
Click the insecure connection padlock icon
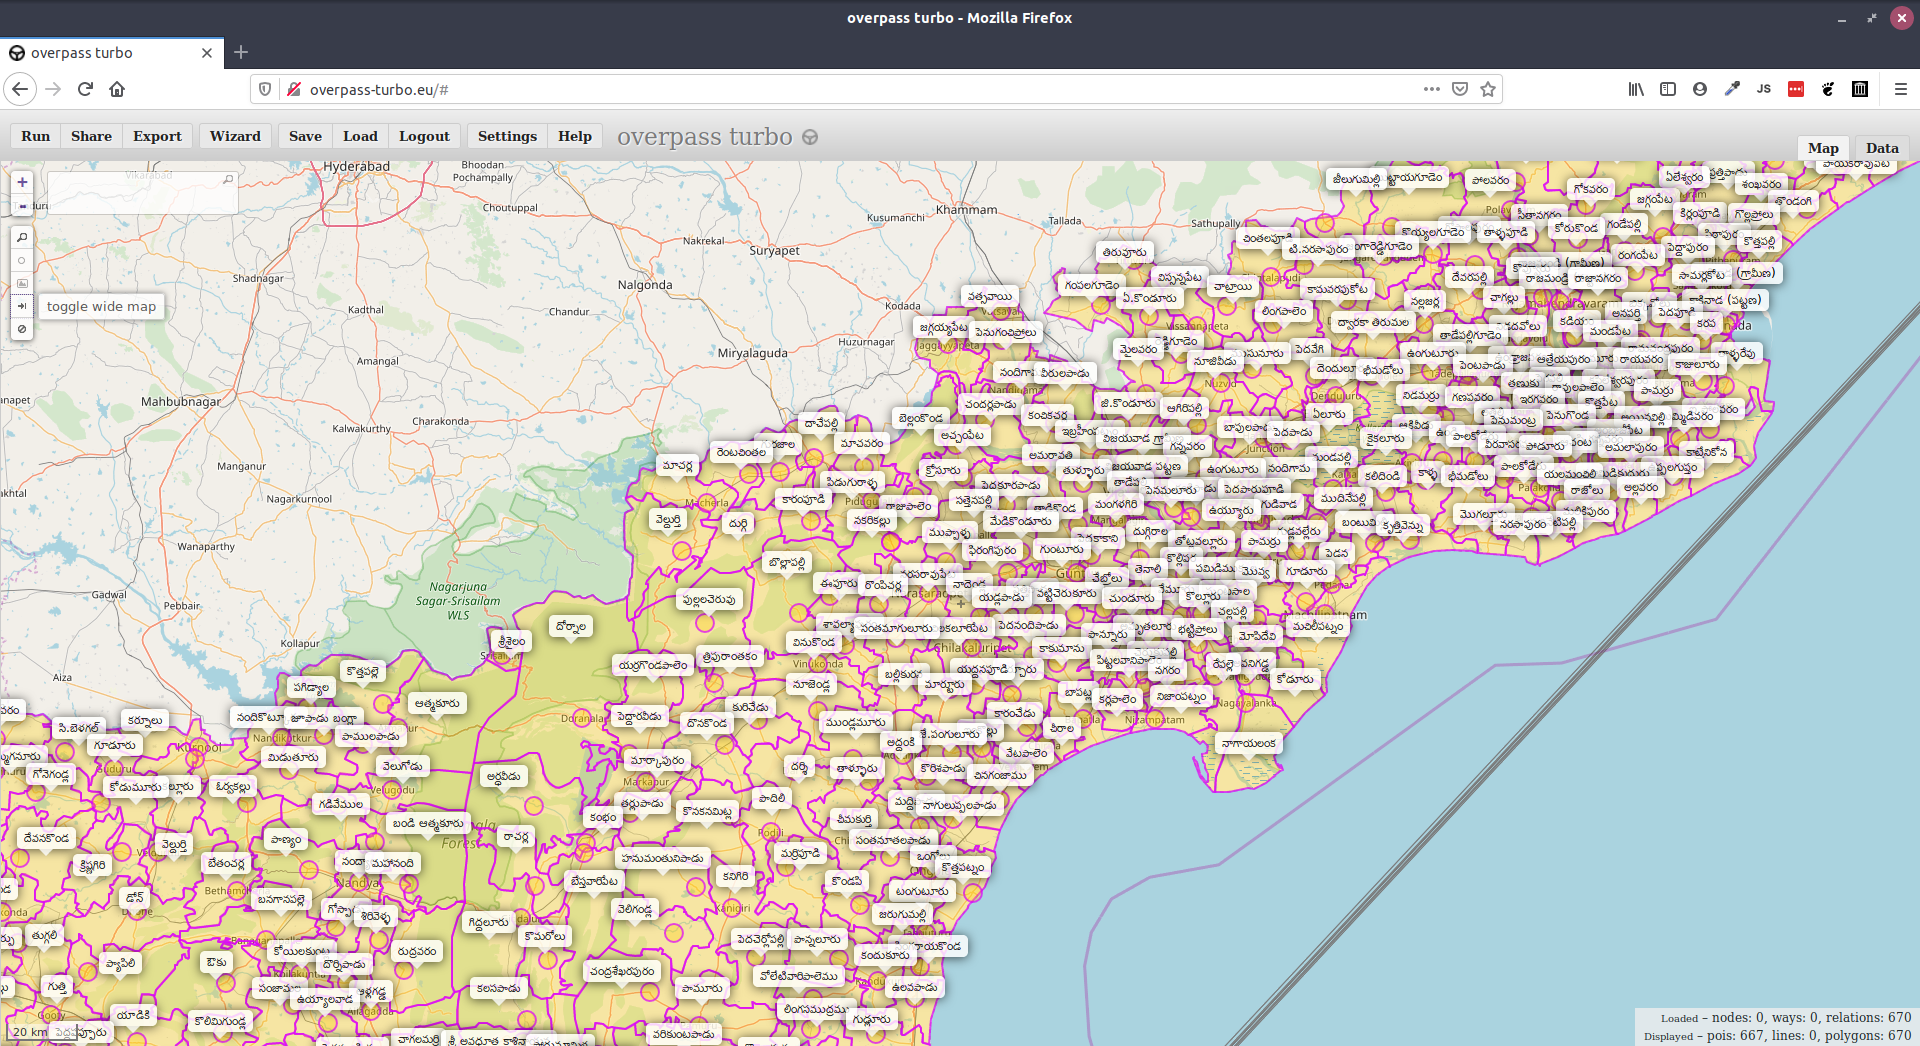[294, 89]
